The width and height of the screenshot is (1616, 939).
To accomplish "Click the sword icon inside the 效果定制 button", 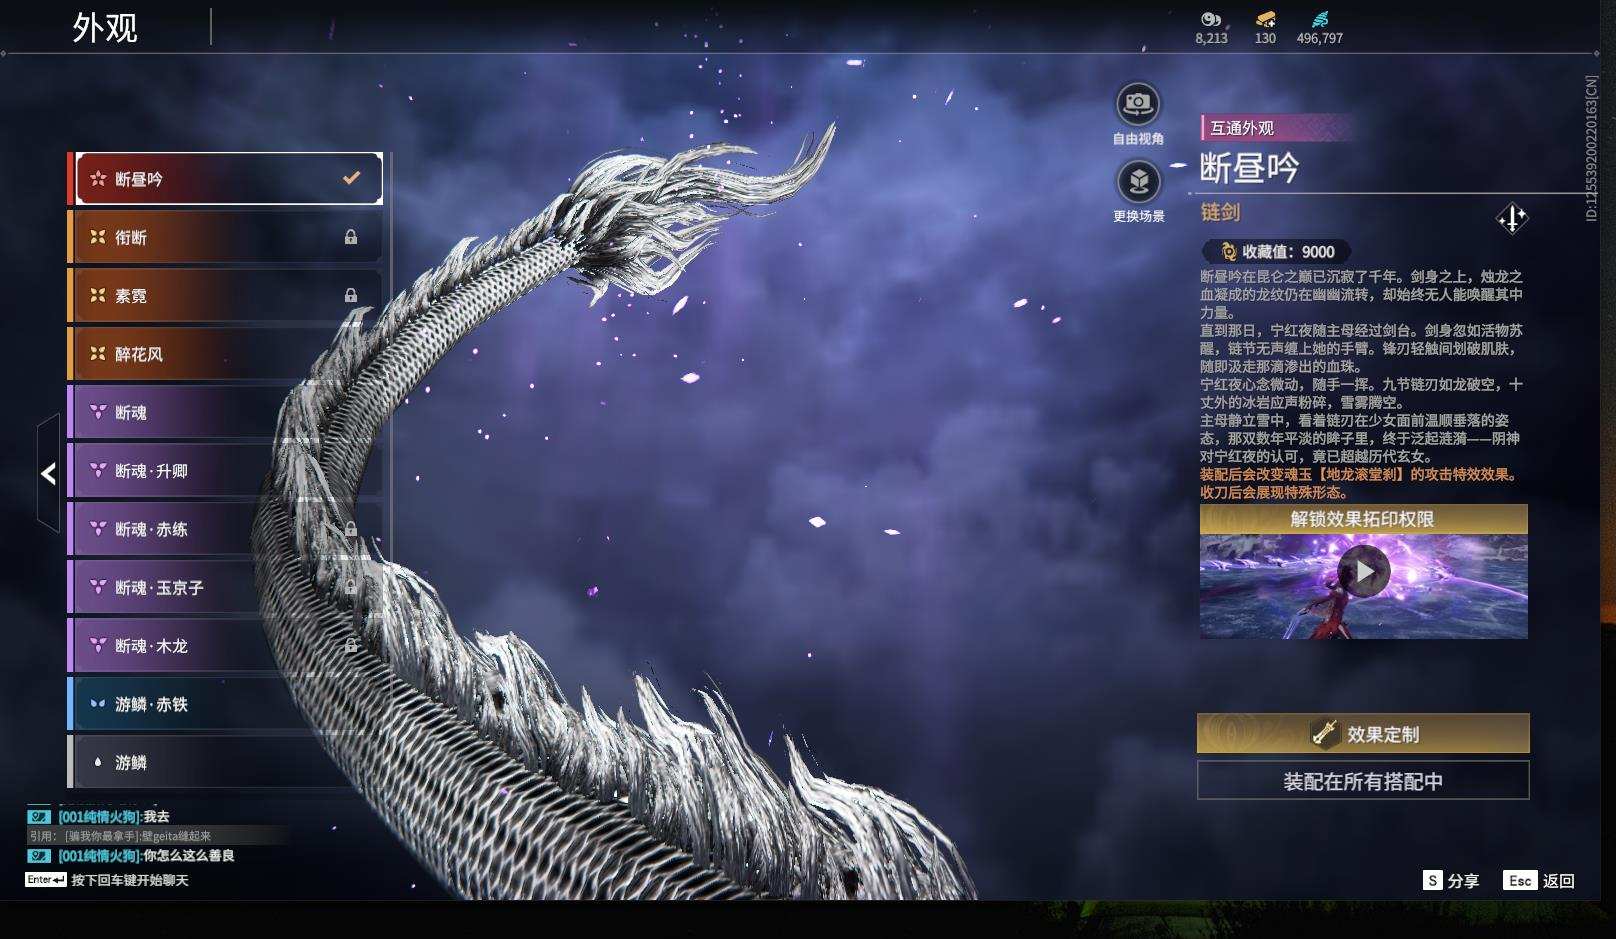I will pos(1325,734).
